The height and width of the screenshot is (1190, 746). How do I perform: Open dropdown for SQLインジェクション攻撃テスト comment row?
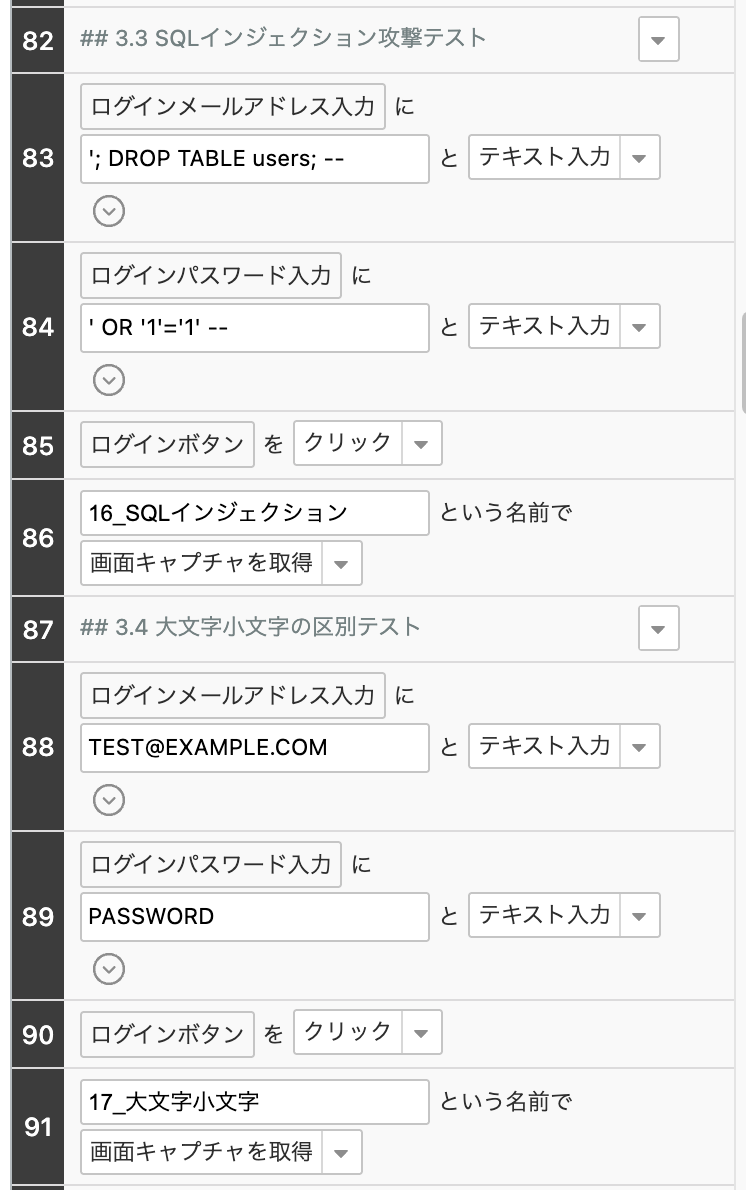pos(658,40)
